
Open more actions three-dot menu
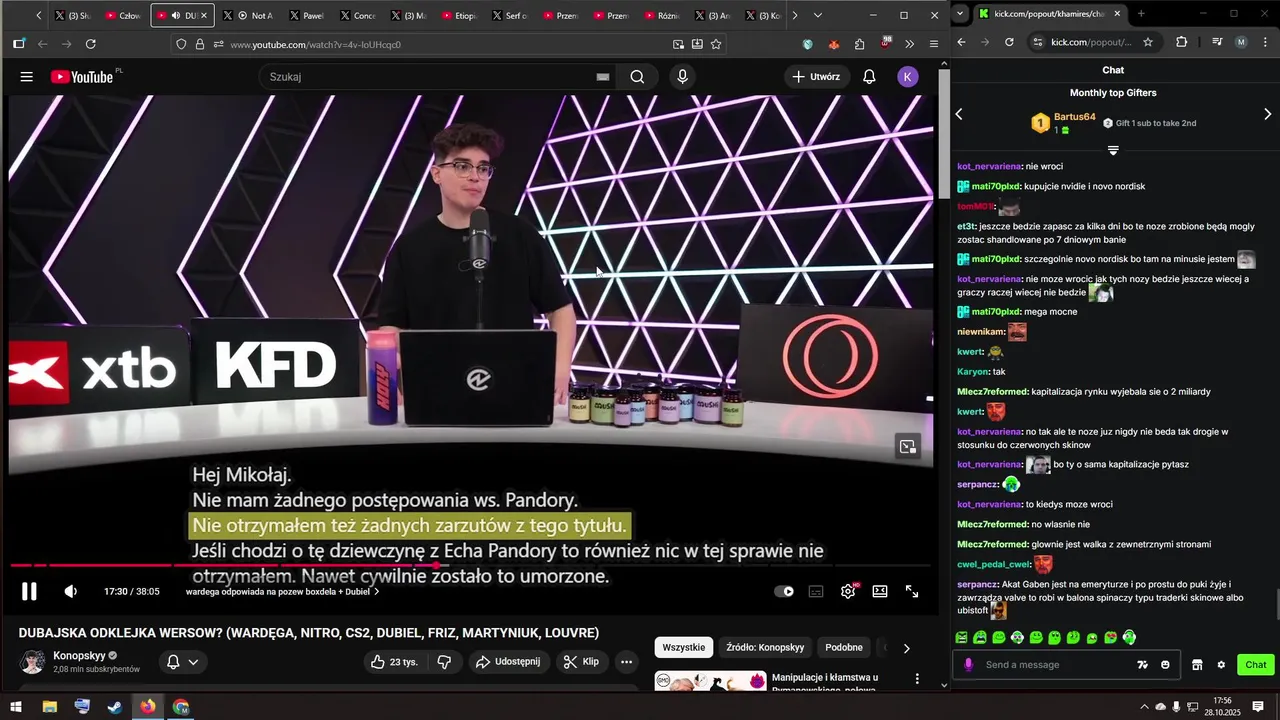(x=626, y=662)
